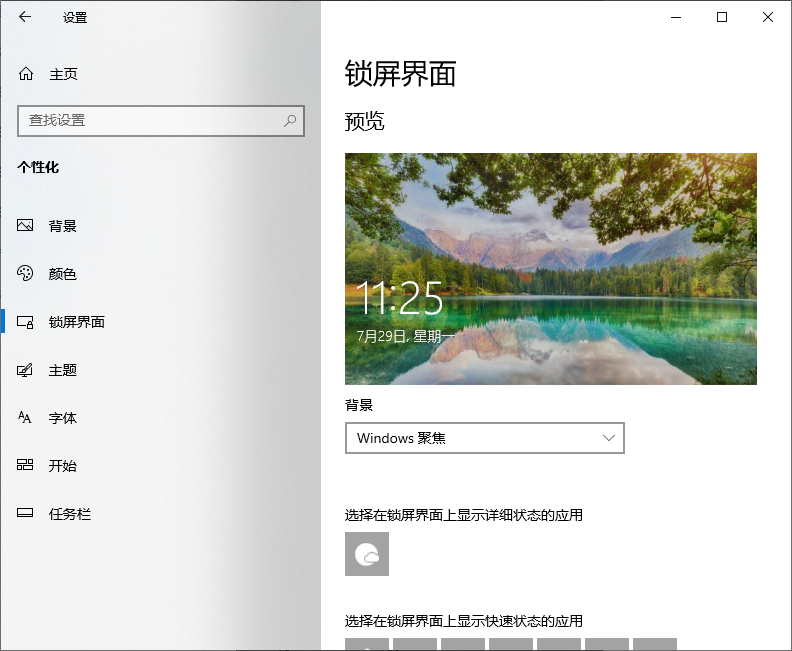Viewport: 792px width, 651px height.
Task: Close the Settings window
Action: pos(768,17)
